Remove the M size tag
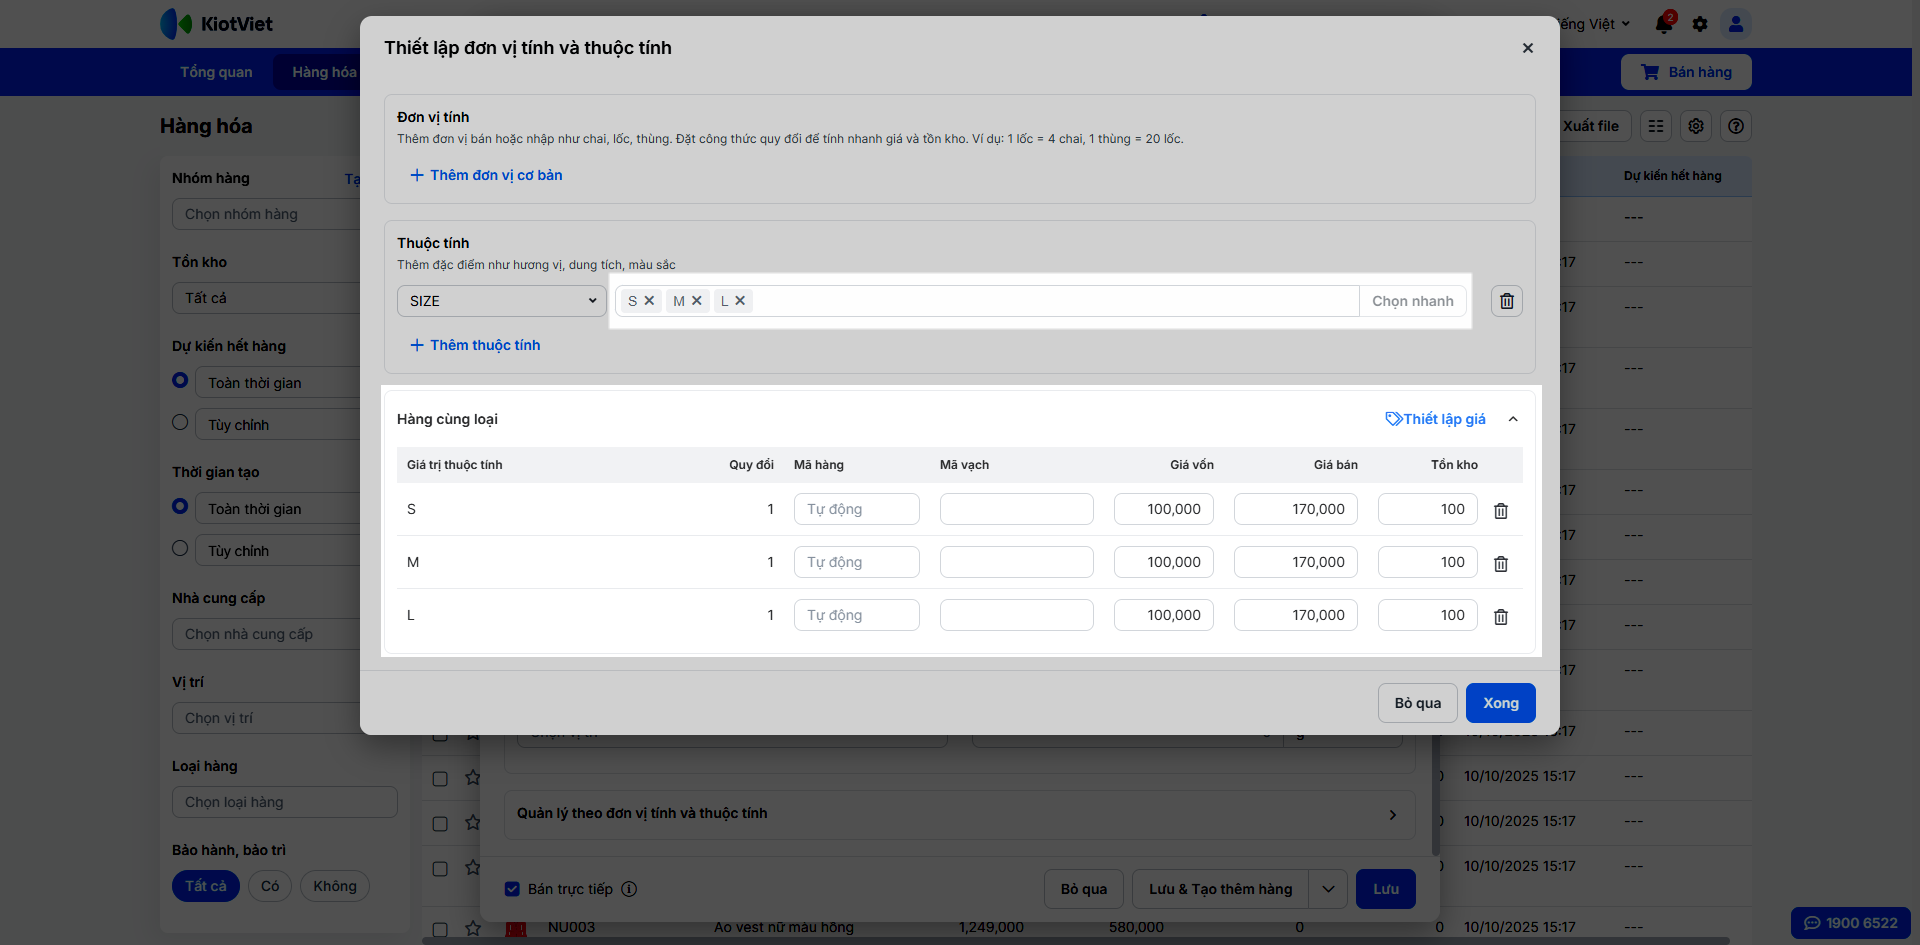 697,301
